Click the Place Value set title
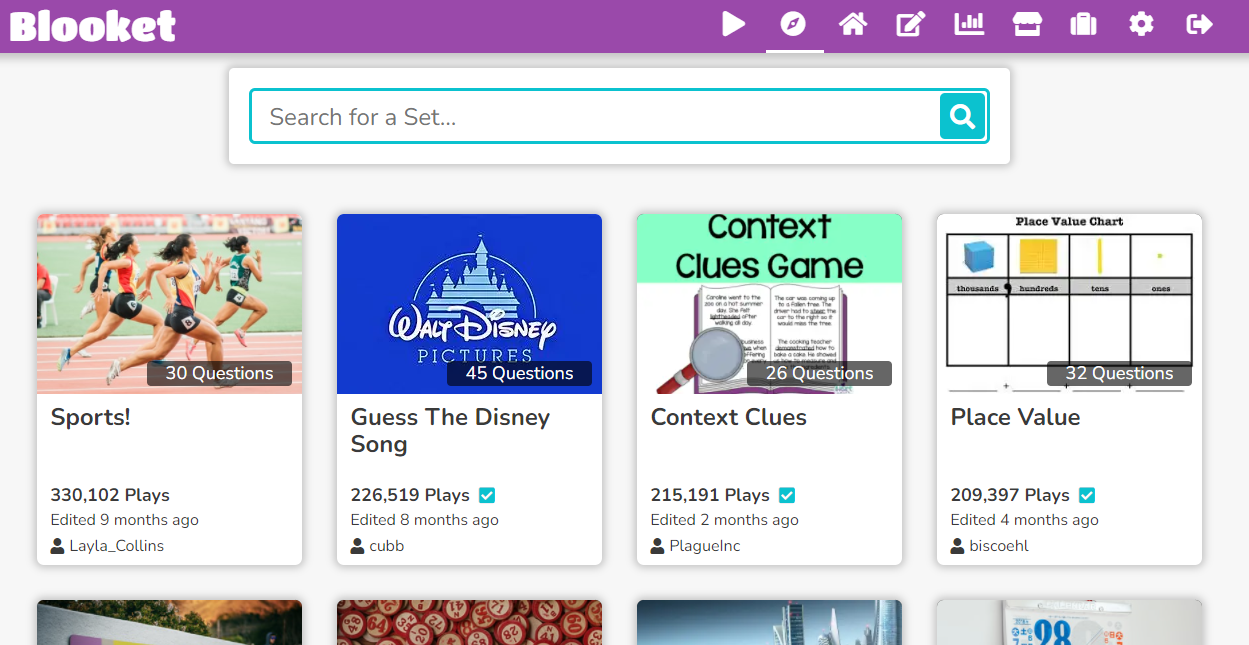 (x=1015, y=417)
